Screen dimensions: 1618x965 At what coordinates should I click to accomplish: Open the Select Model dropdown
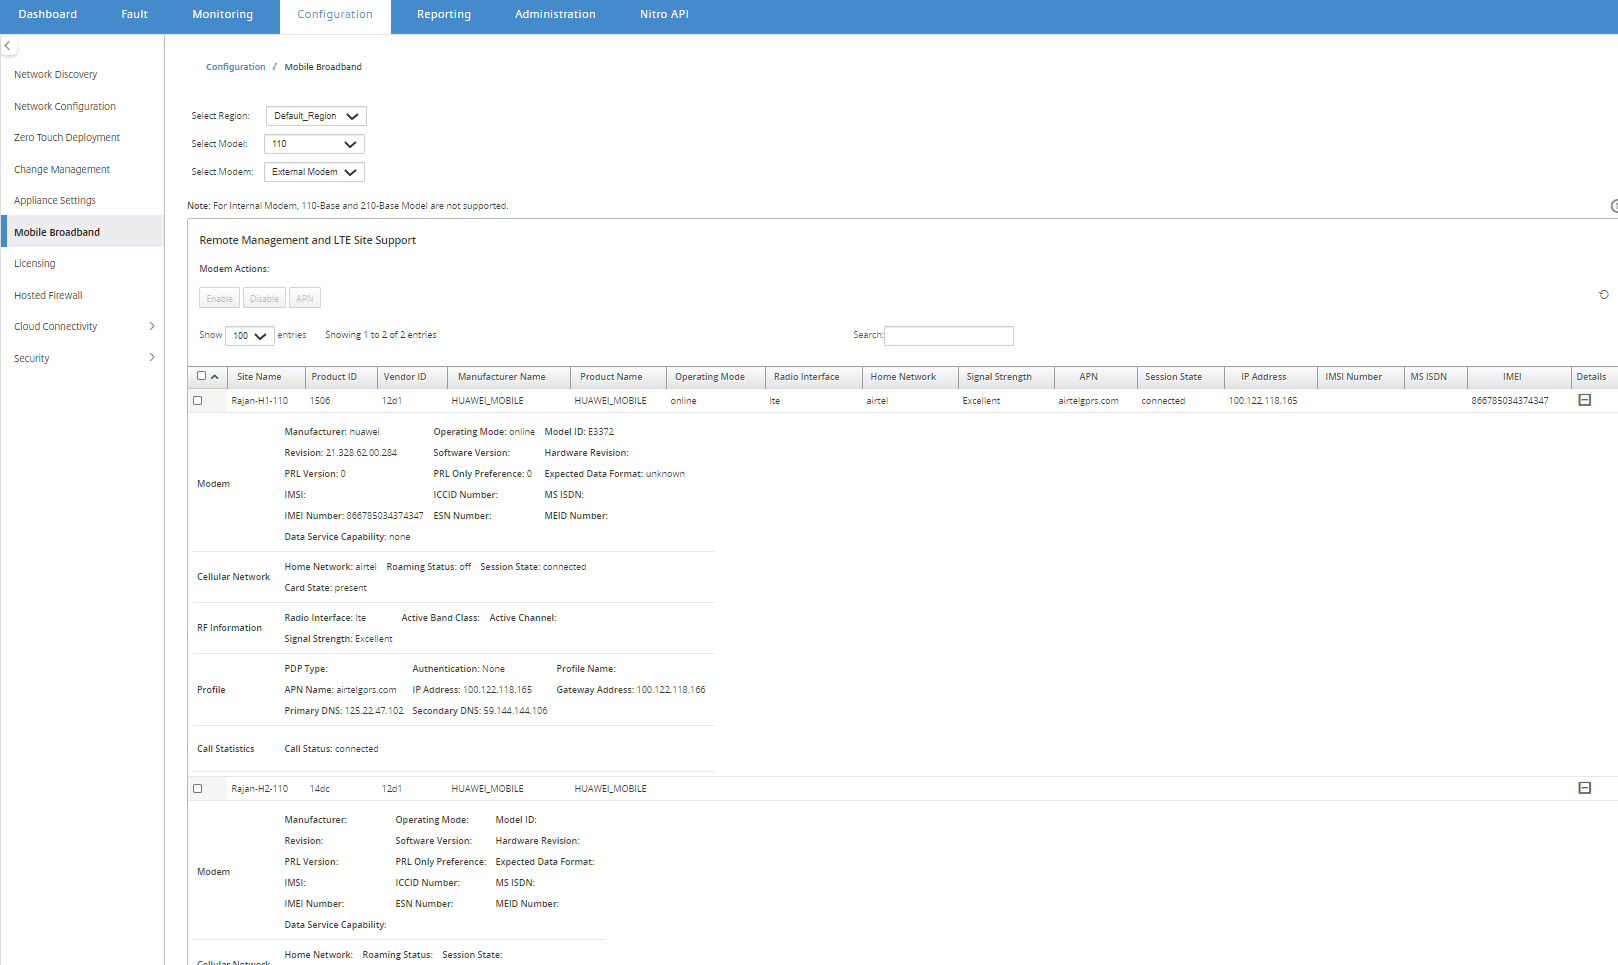point(314,144)
